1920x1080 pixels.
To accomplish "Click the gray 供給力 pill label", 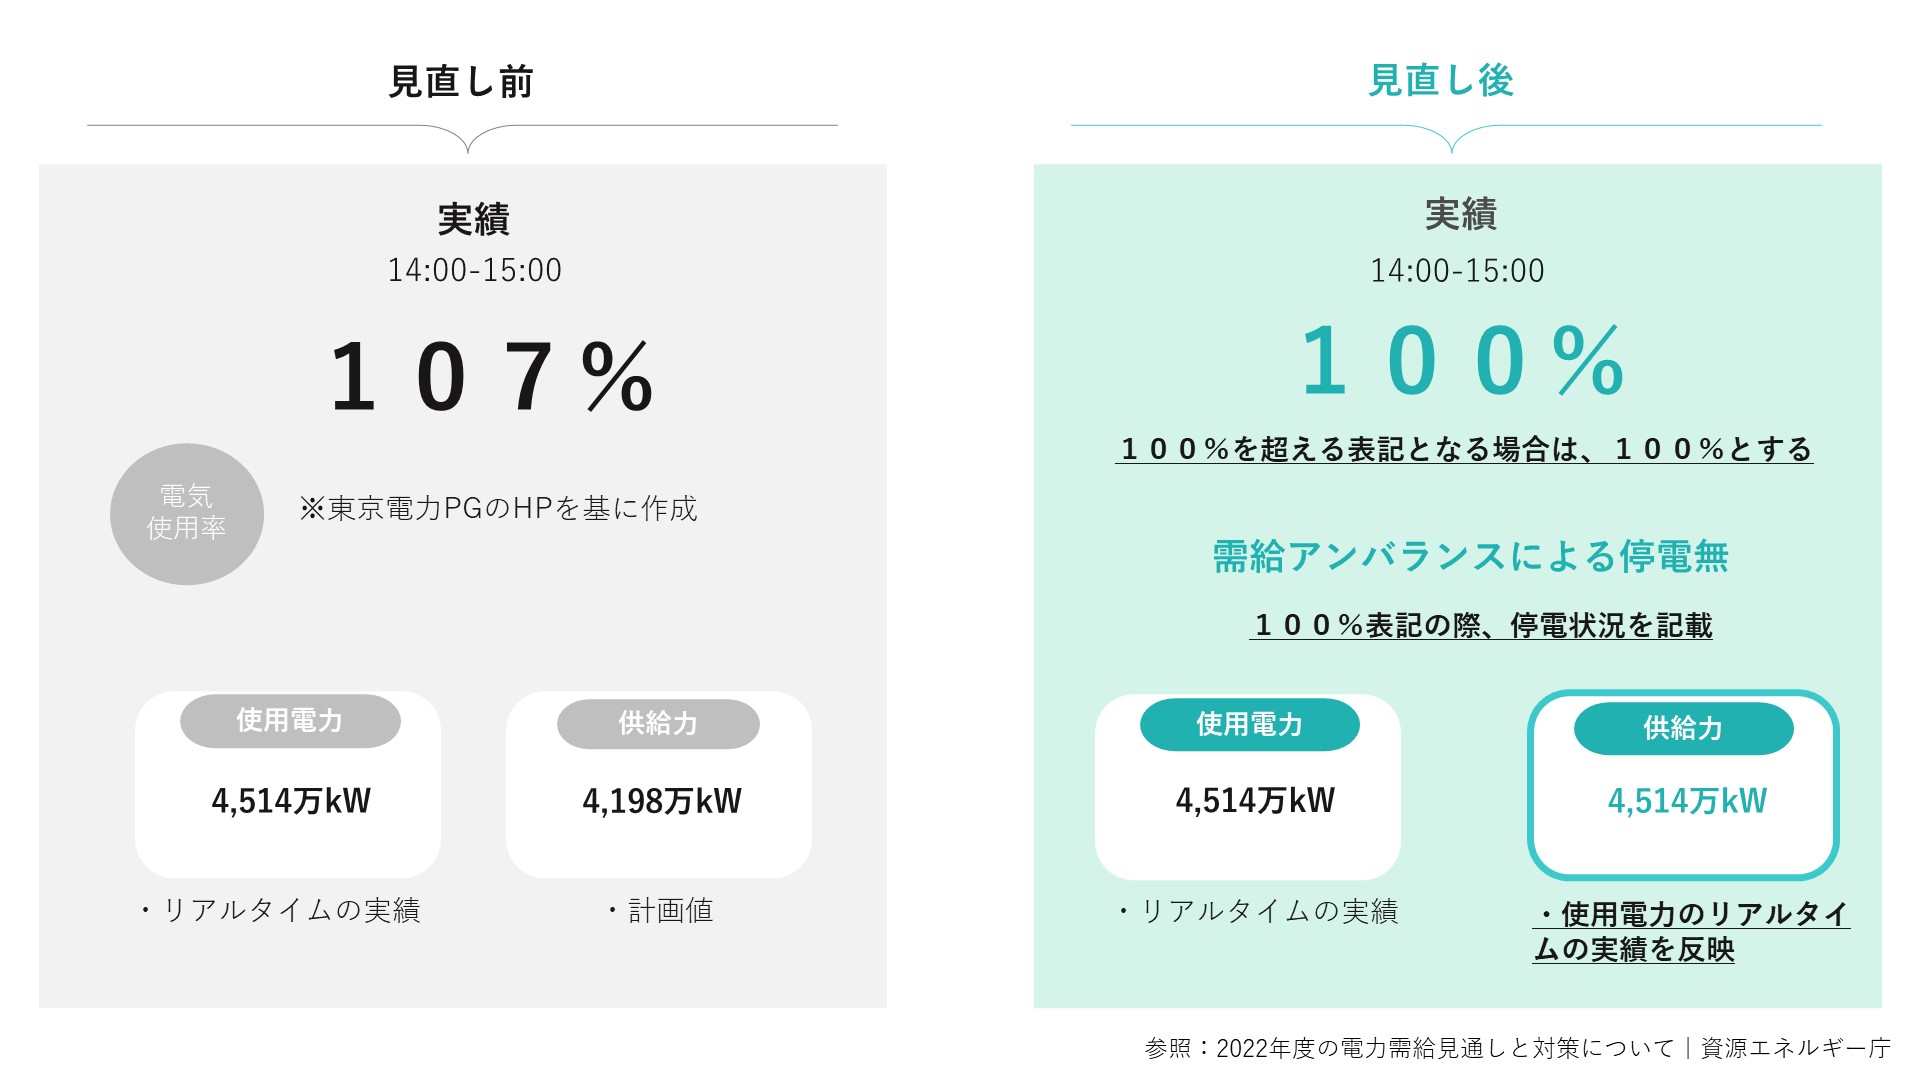I will [x=658, y=724].
